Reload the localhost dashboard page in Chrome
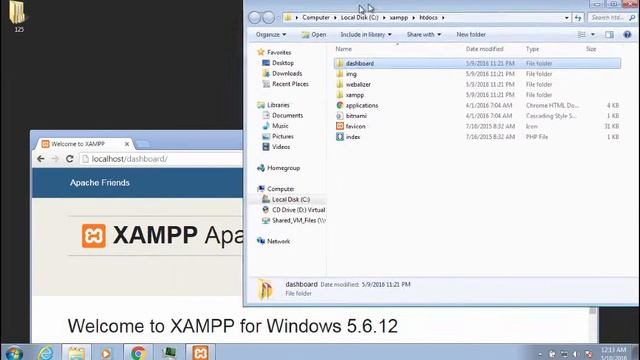Image resolution: width=640 pixels, height=360 pixels. point(70,159)
